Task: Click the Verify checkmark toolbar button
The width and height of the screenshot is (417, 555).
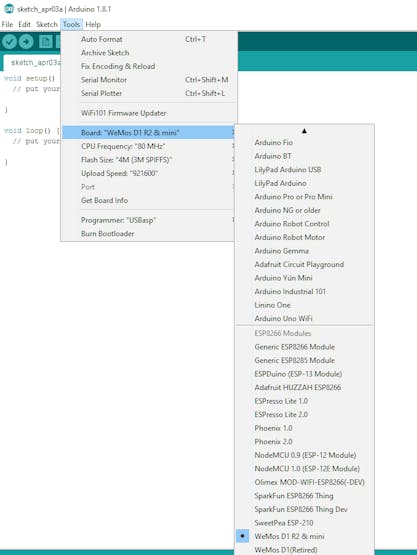Action: coord(10,42)
